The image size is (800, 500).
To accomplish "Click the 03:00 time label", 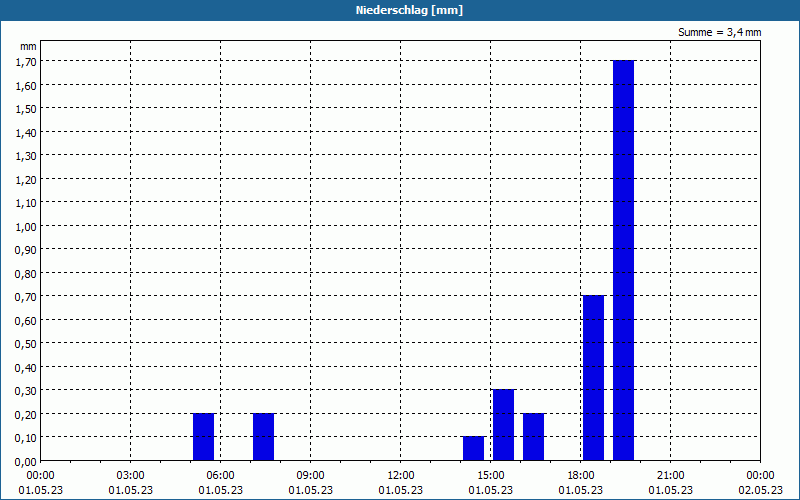I will click(131, 475).
